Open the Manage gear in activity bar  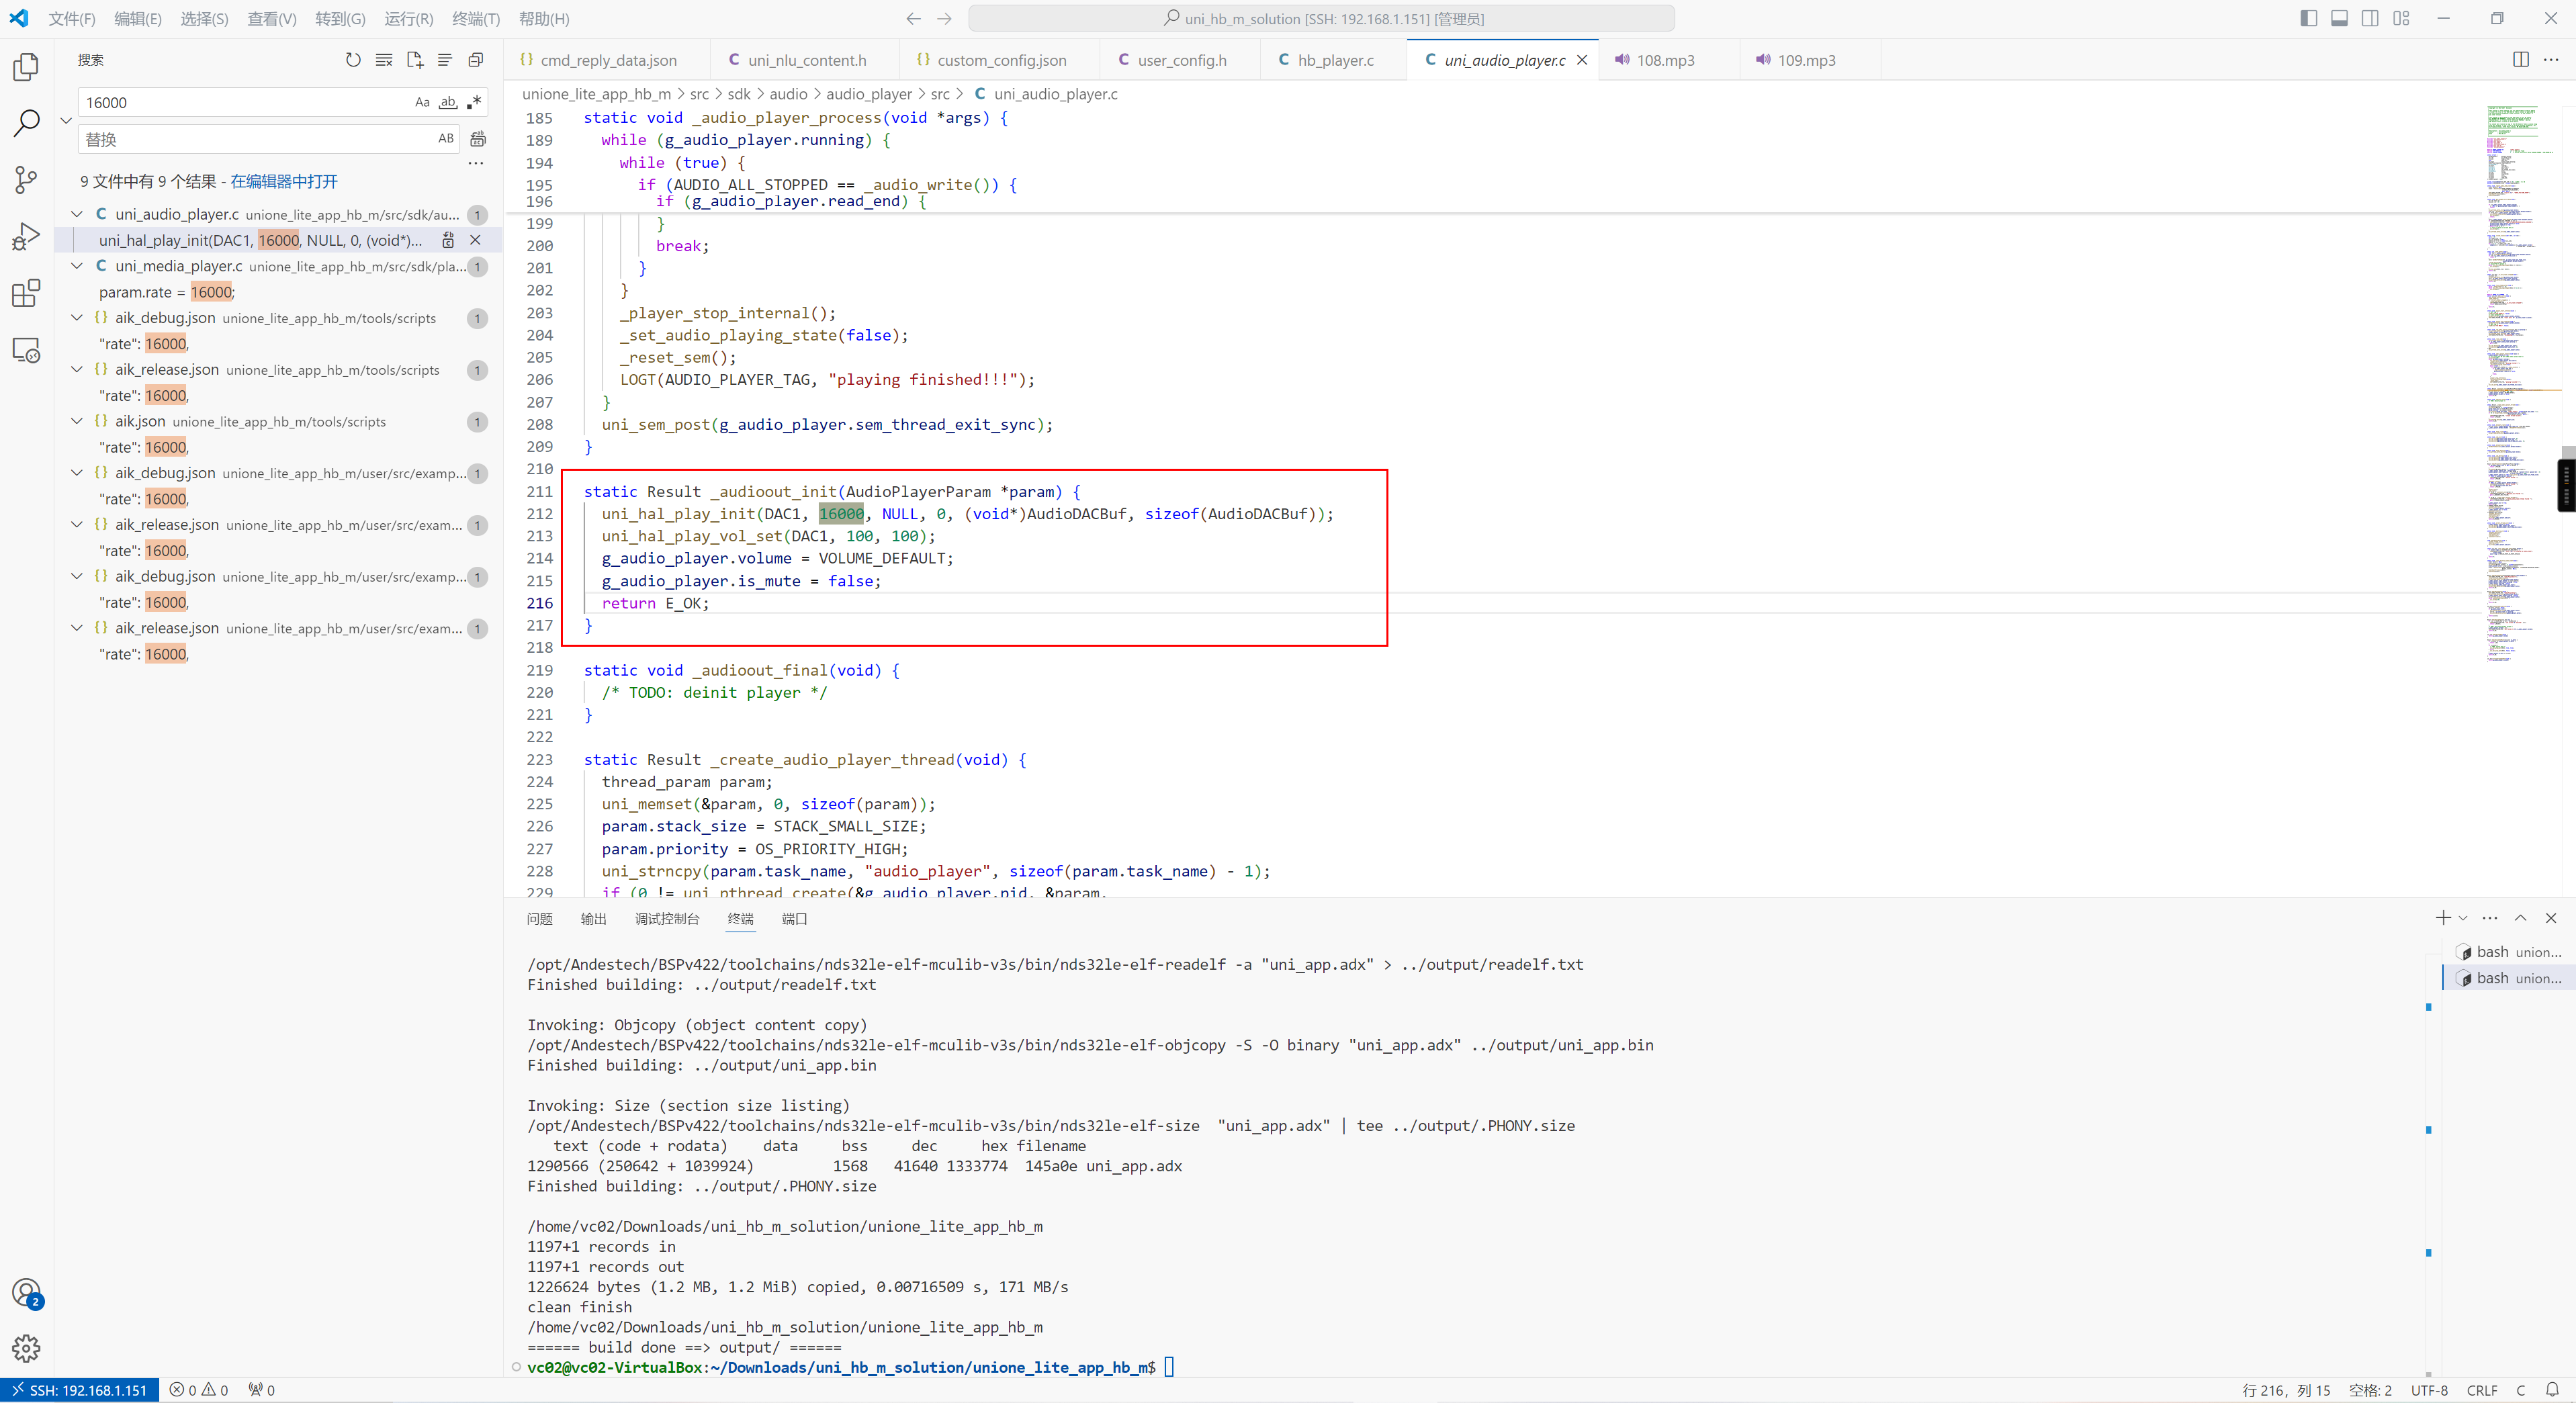coord(26,1348)
